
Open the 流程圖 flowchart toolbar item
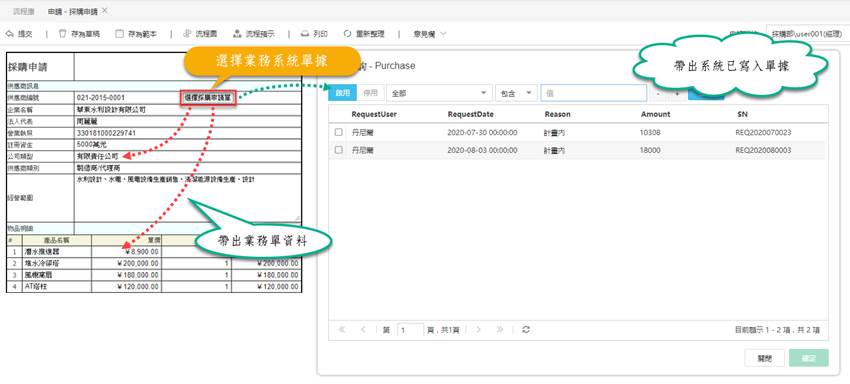[200, 34]
